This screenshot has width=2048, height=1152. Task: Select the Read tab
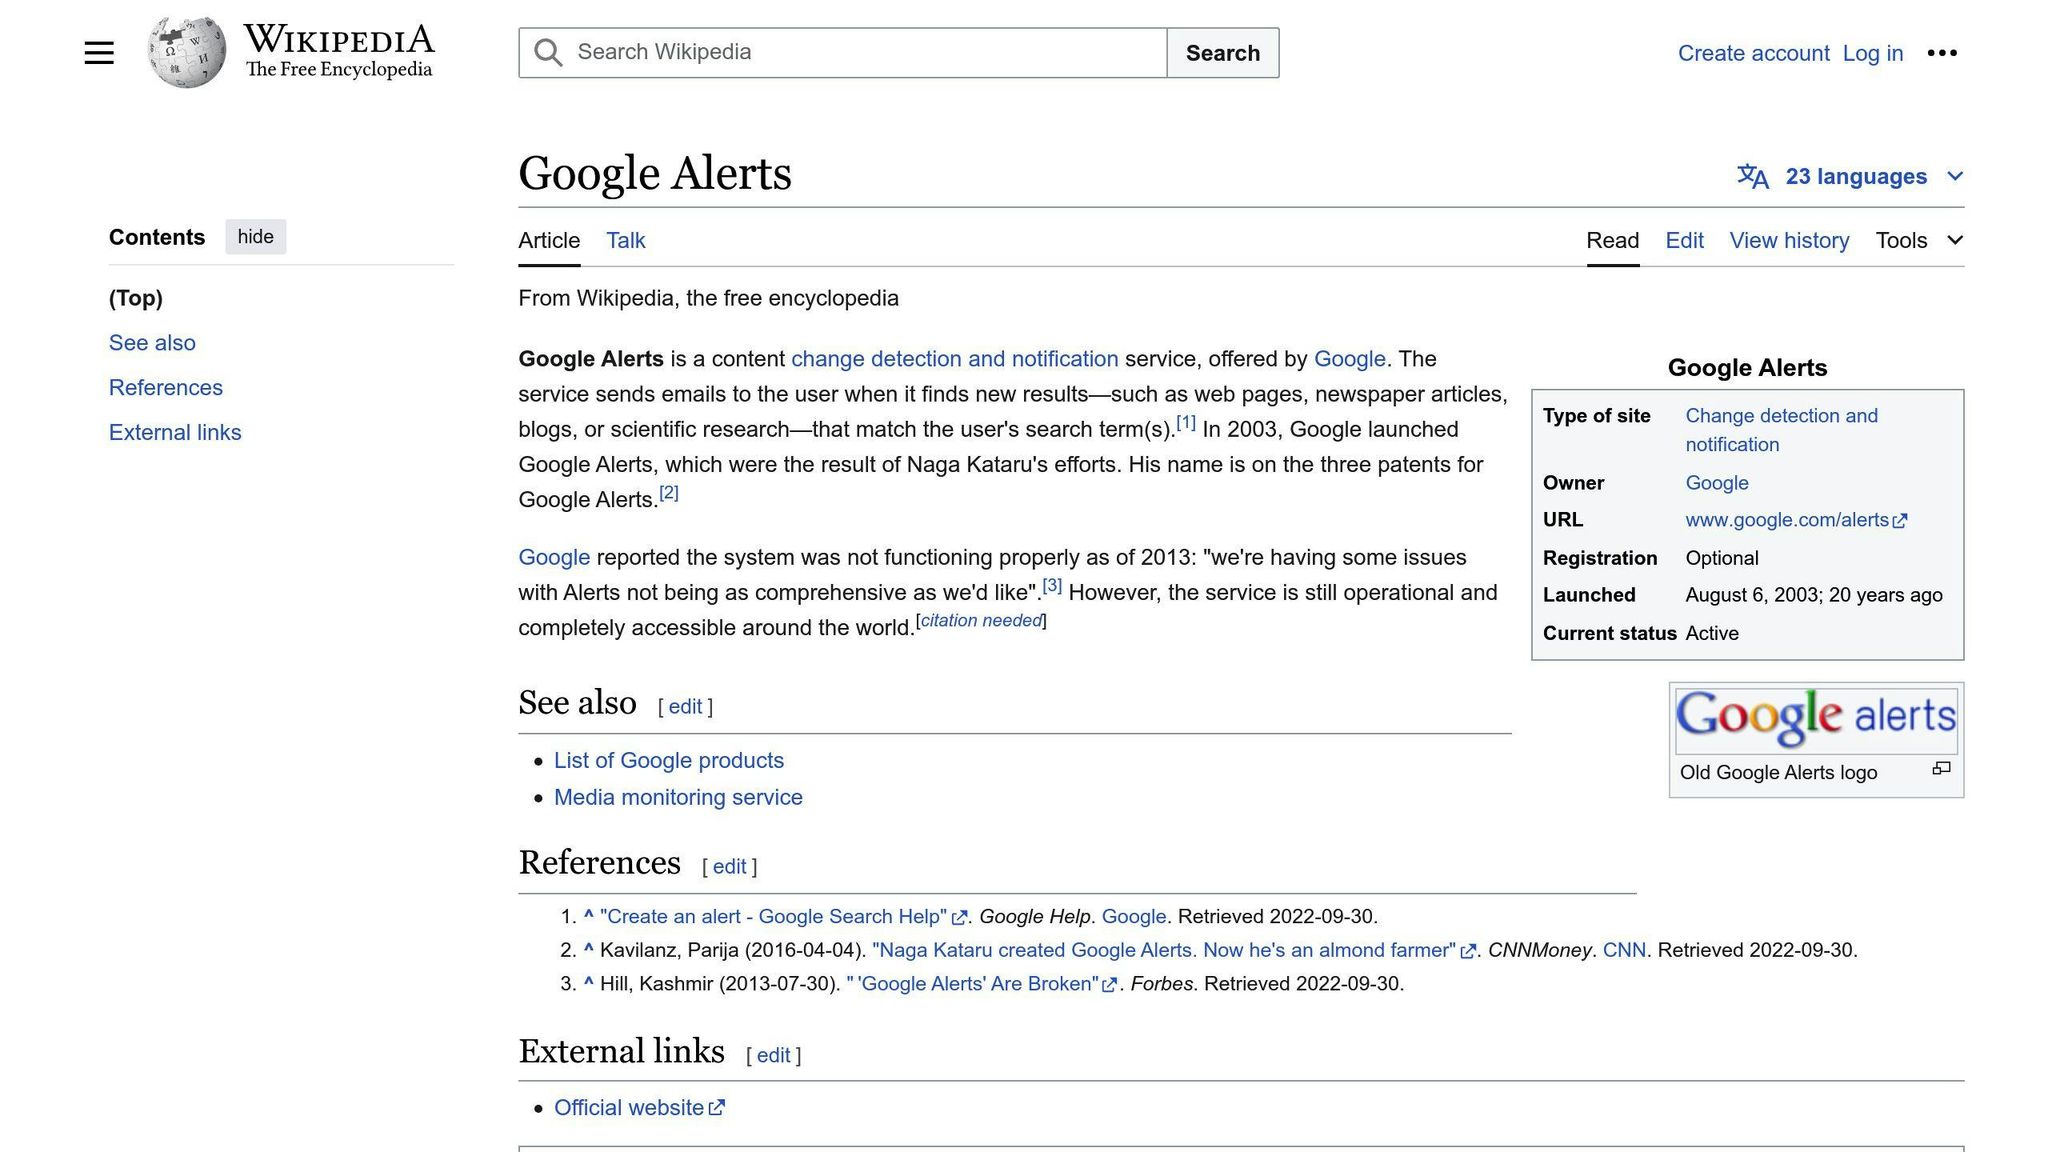(1612, 241)
